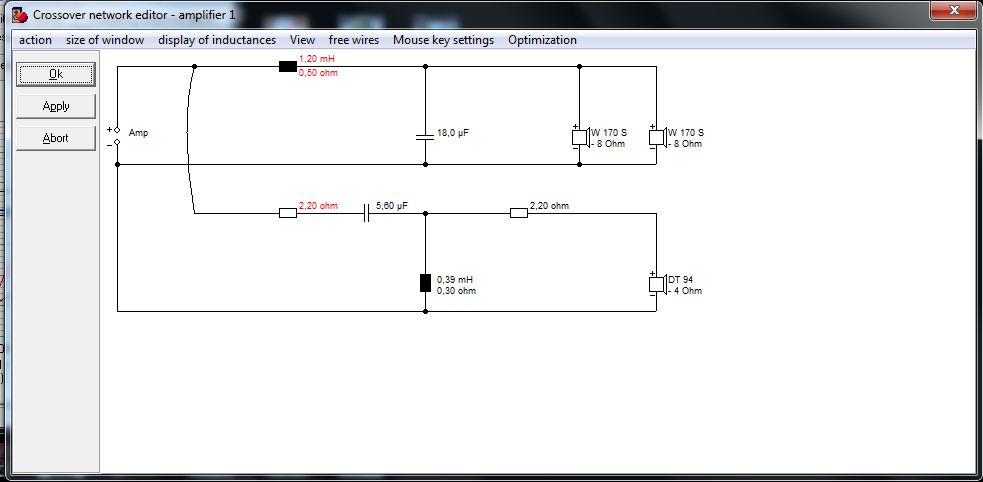This screenshot has height=482, width=983.
Task: Open the View menu
Action: (x=302, y=40)
